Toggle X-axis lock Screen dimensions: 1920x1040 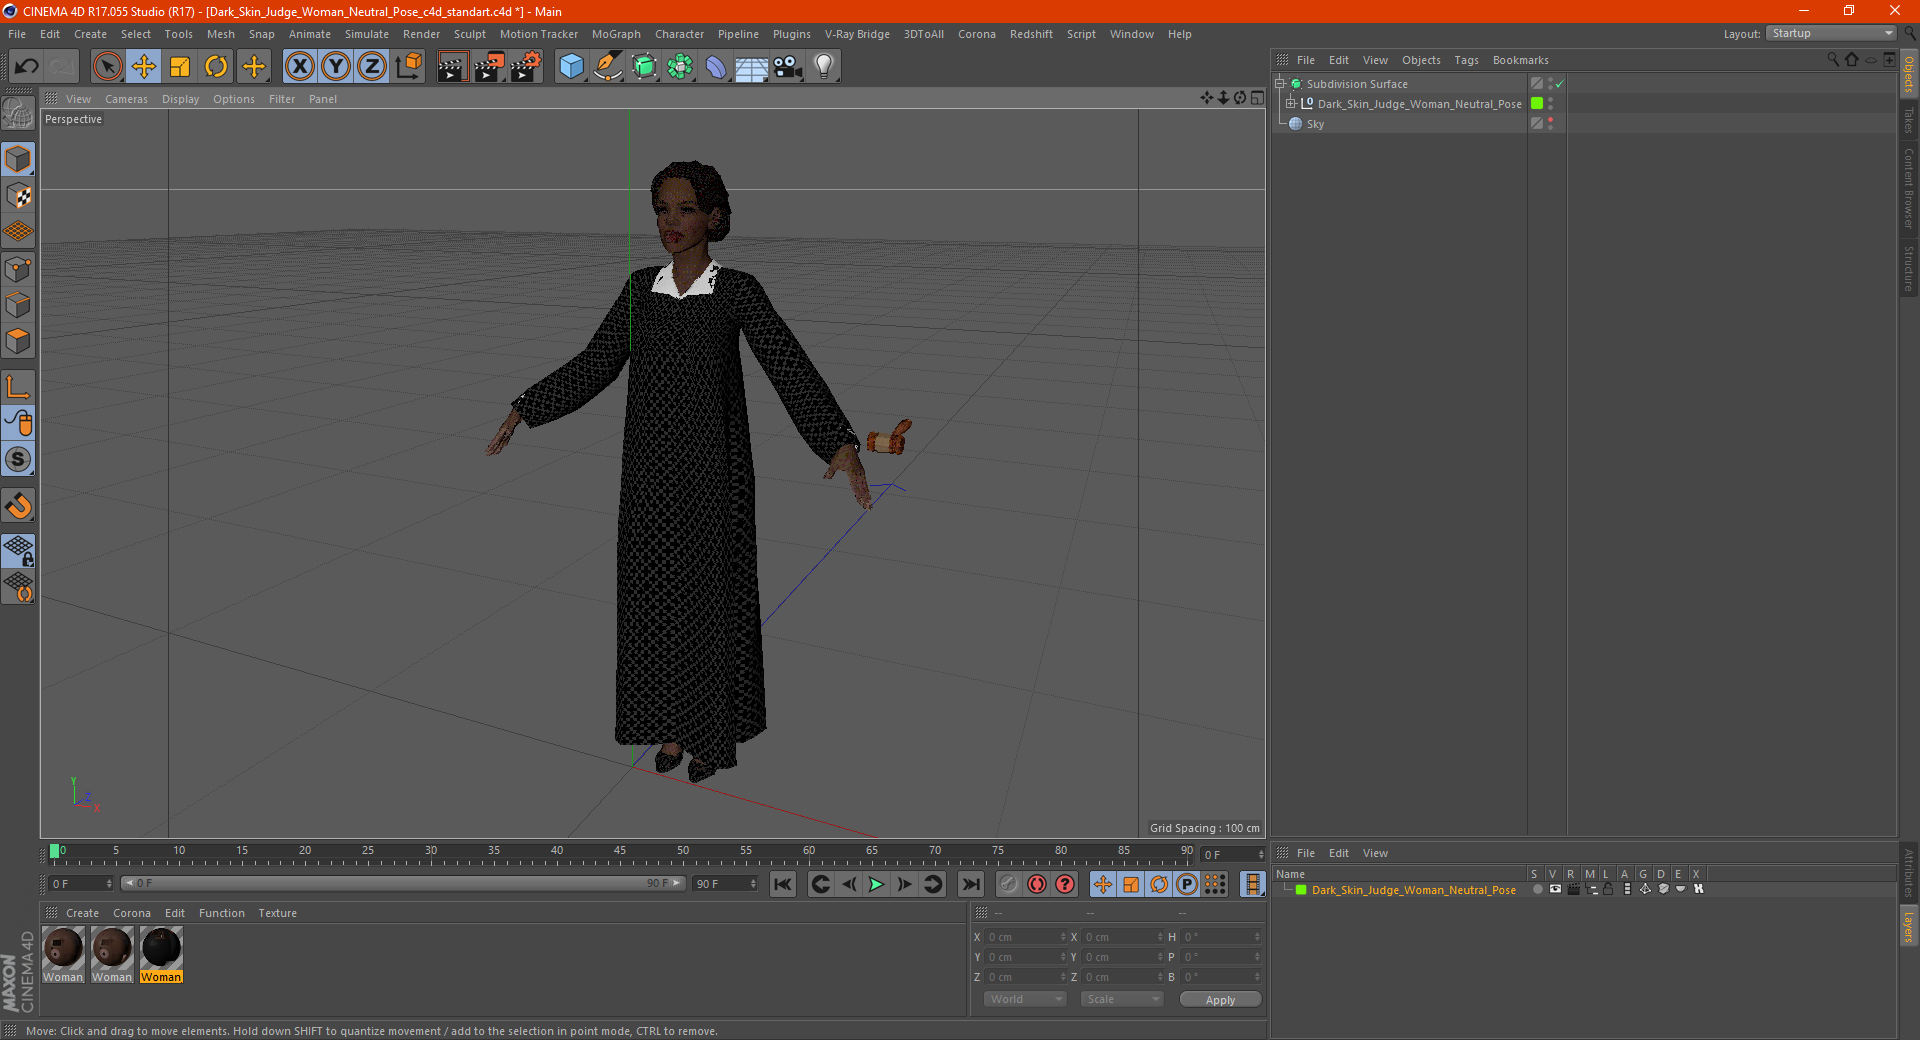[299, 67]
